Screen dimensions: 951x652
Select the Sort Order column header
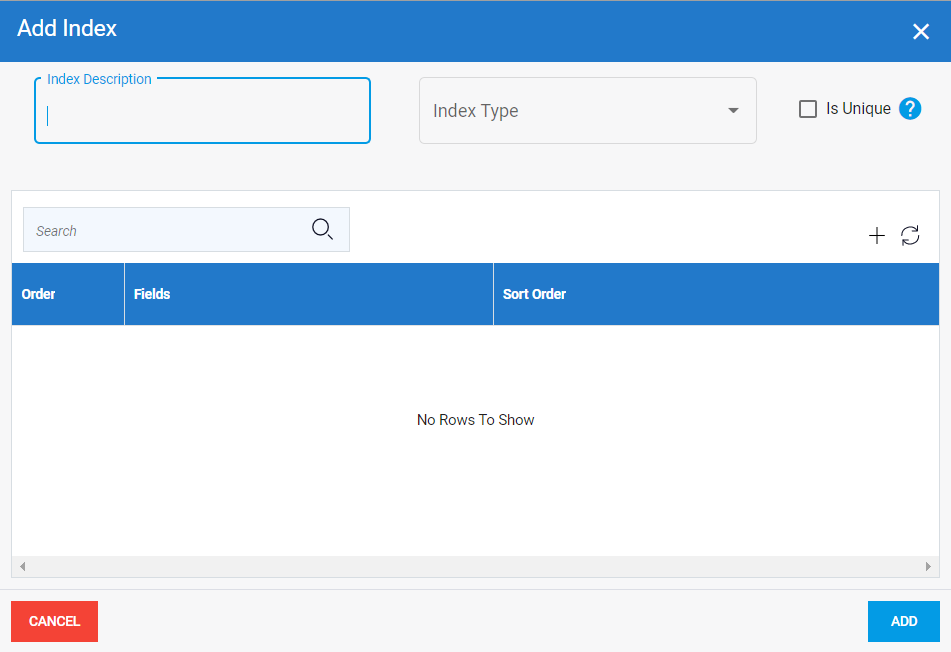[x=534, y=294]
